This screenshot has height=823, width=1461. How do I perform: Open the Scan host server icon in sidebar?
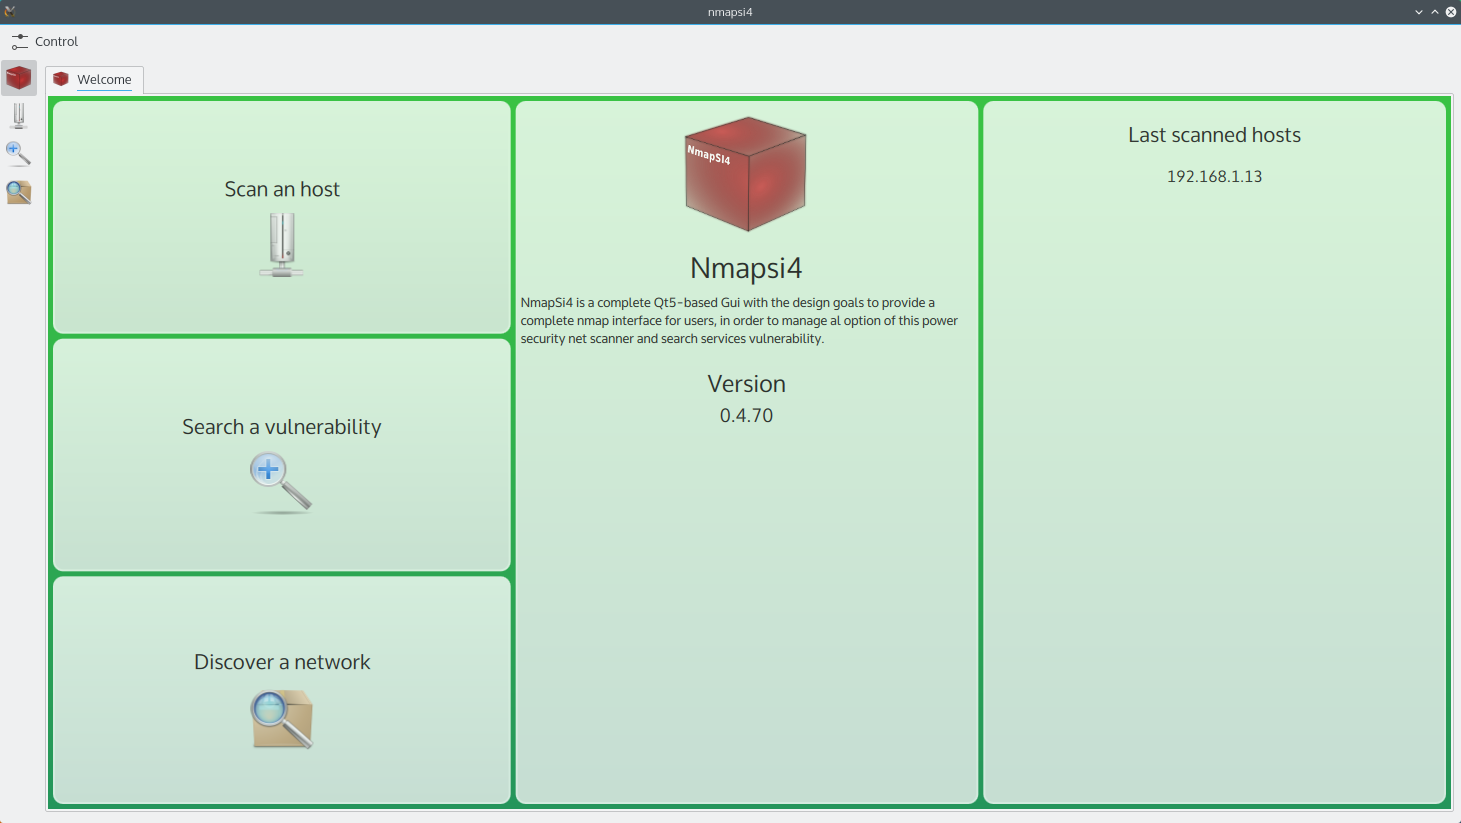[x=19, y=116]
